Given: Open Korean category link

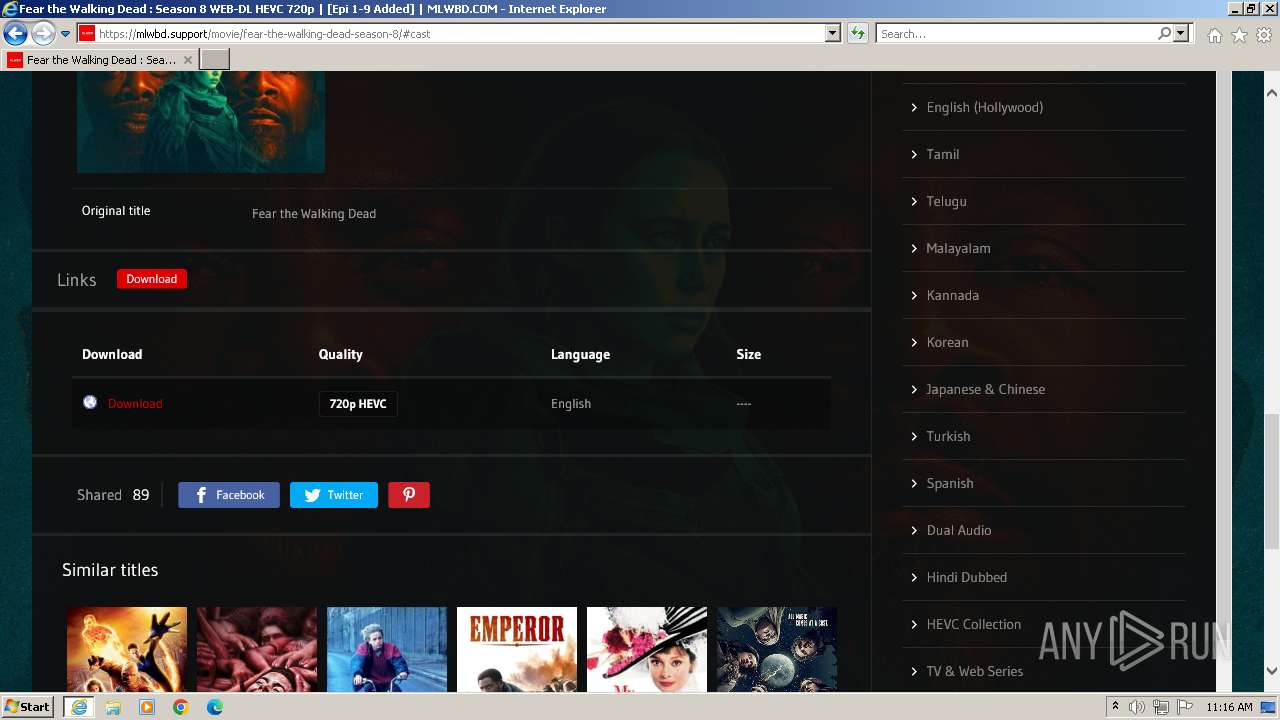Looking at the screenshot, I should (947, 342).
